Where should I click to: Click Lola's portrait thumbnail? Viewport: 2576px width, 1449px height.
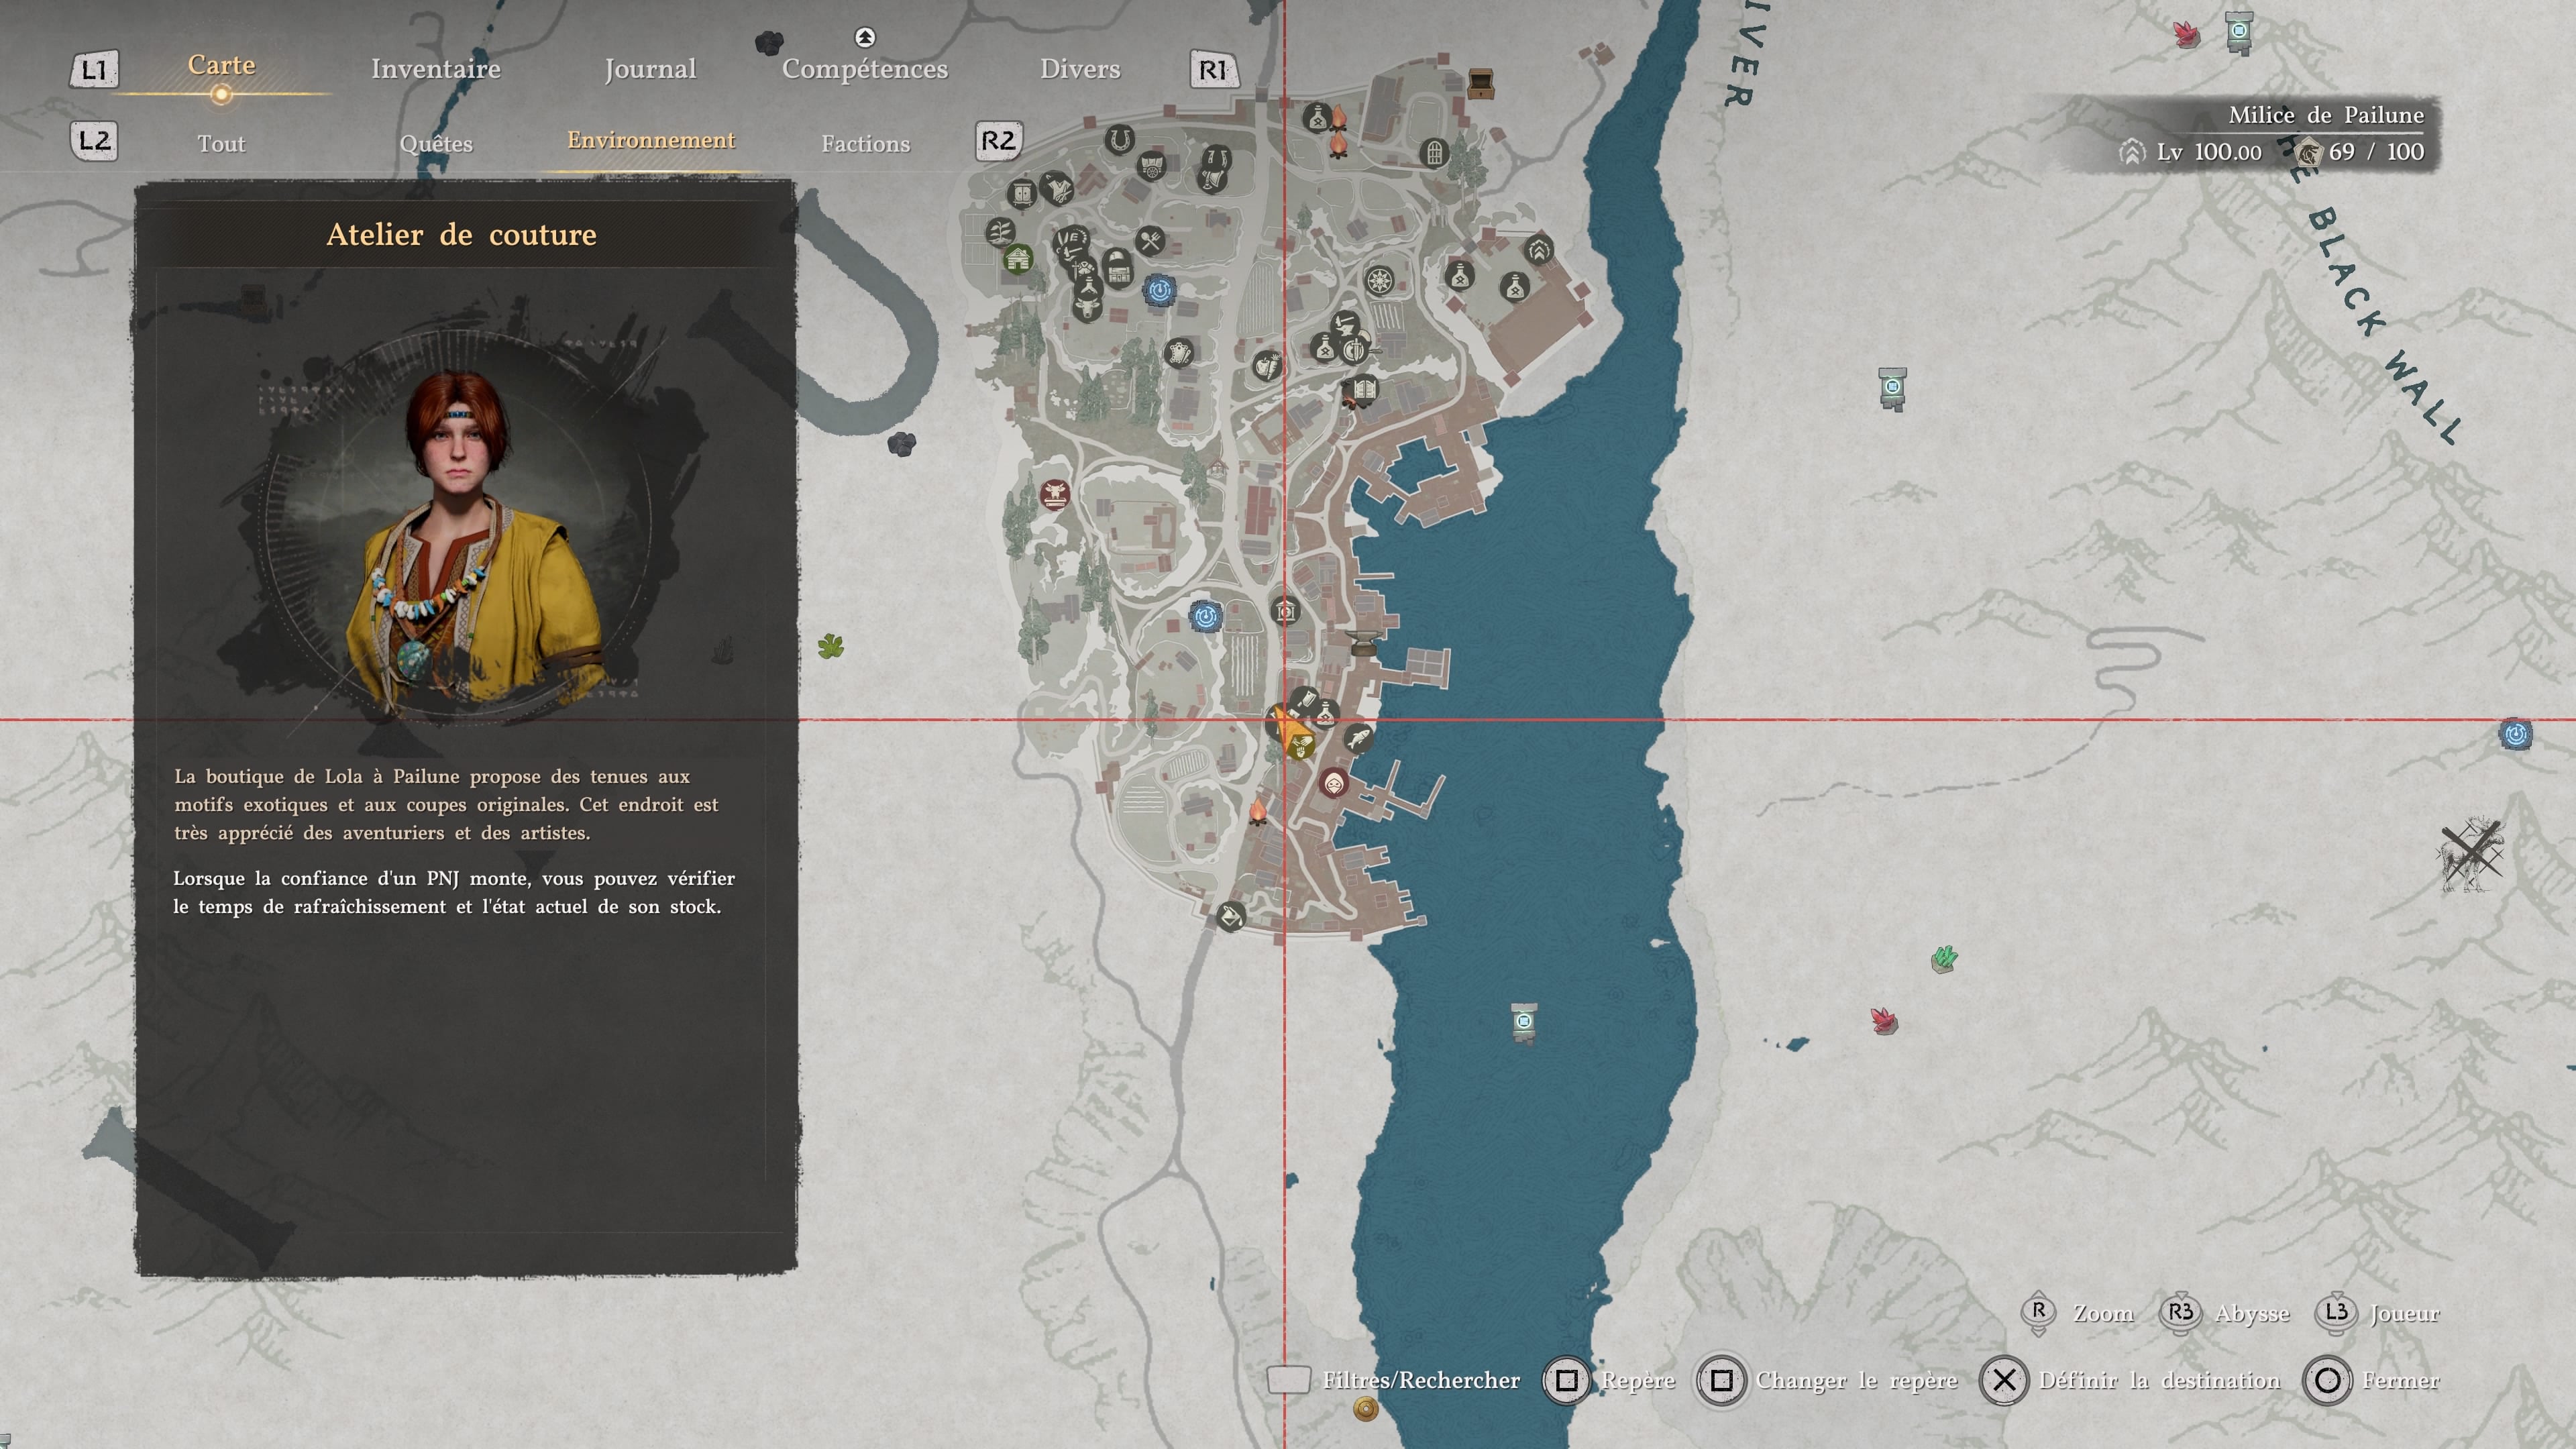[459, 525]
